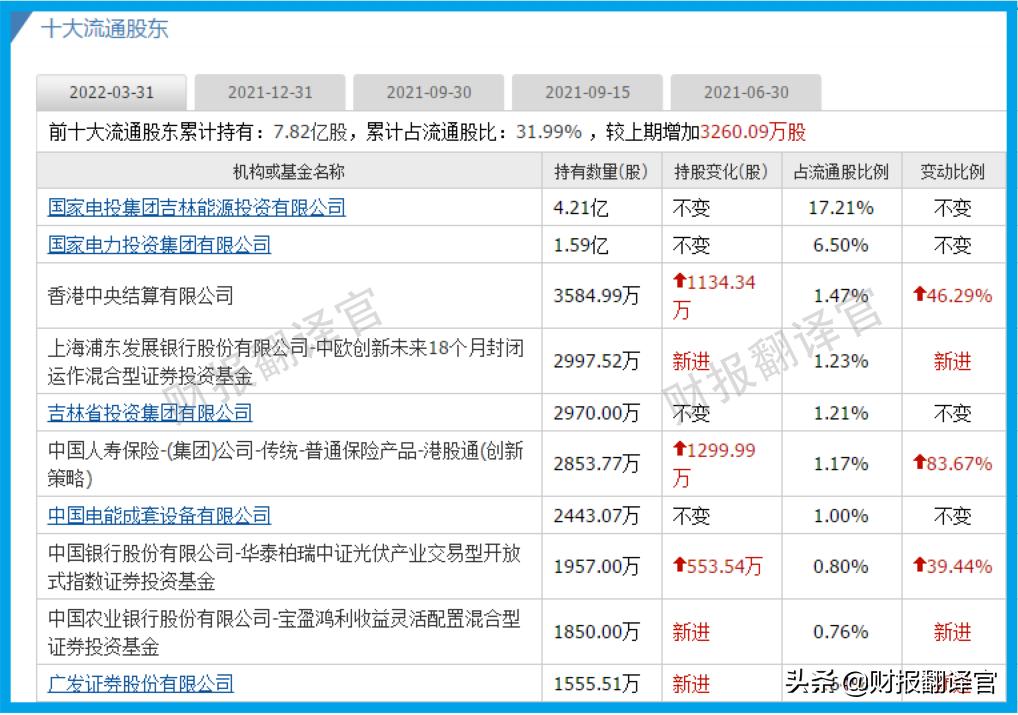The height and width of the screenshot is (715, 1018).
Task: Click the red up arrow beside 1134.34万
Action: pos(678,282)
